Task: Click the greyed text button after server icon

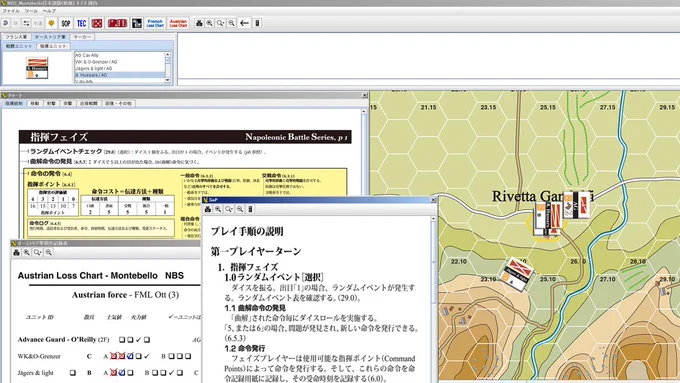Action: click(38, 23)
